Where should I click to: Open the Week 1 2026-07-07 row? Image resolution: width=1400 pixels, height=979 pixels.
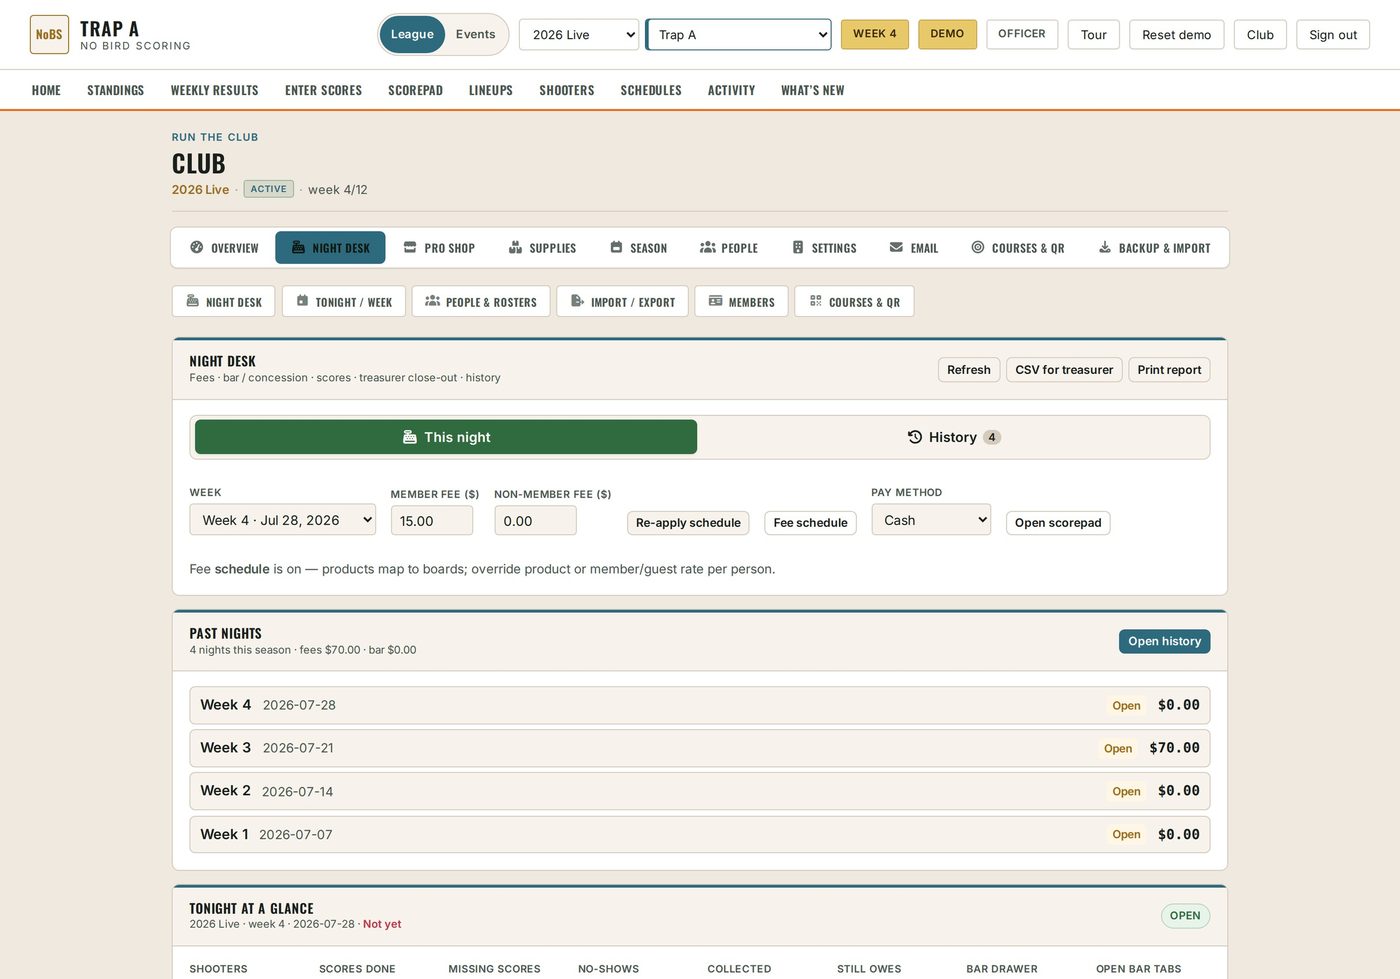pos(700,834)
